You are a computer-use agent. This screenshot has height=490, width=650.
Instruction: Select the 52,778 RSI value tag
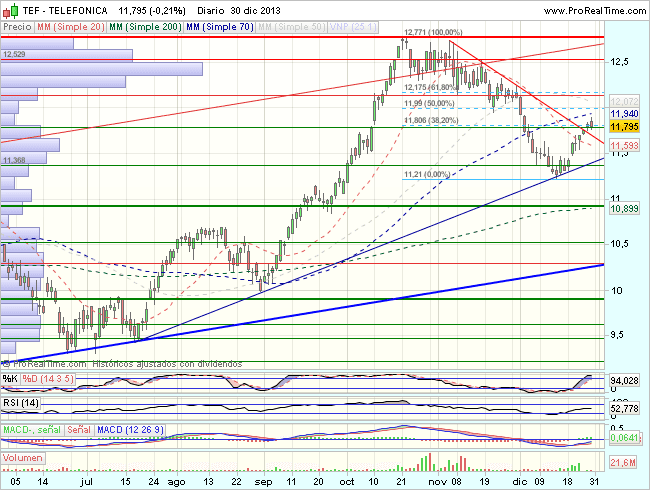[x=625, y=408]
